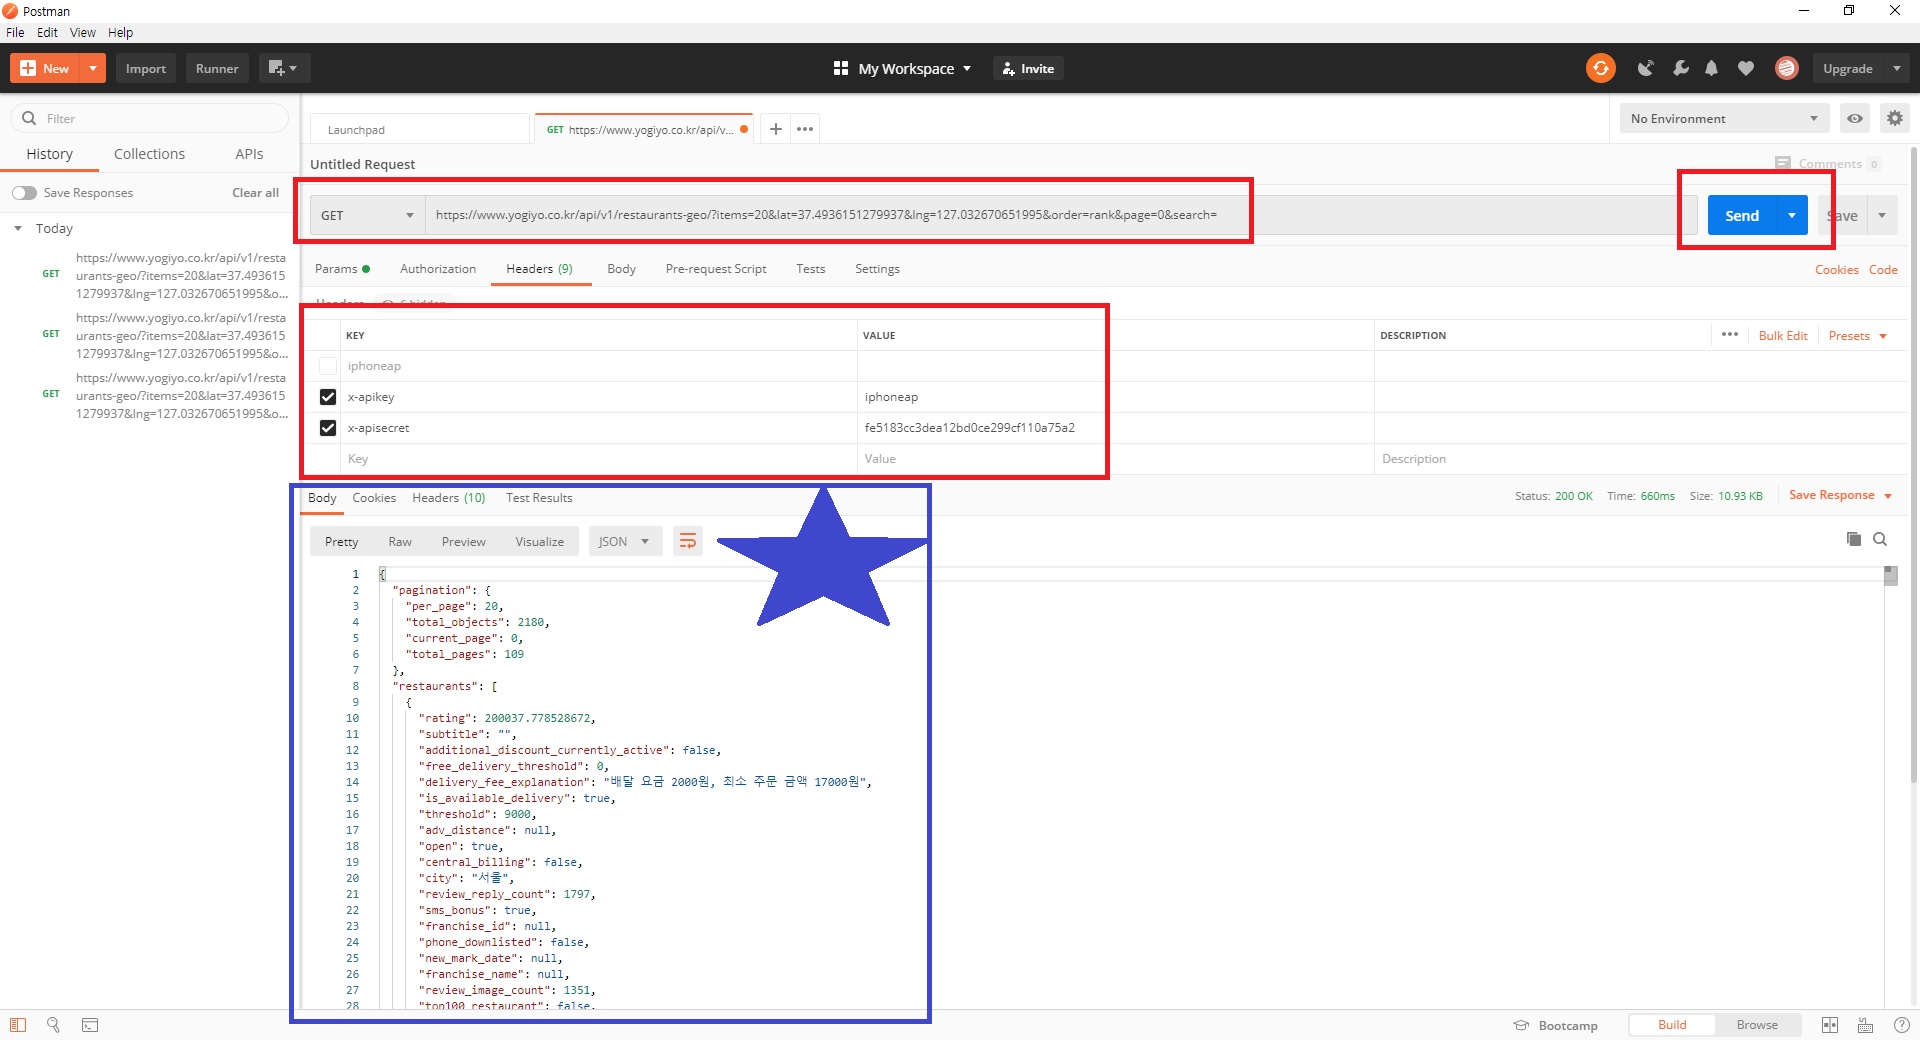Switch to the Collections tab
Viewport: 1920px width, 1040px height.
coord(149,154)
